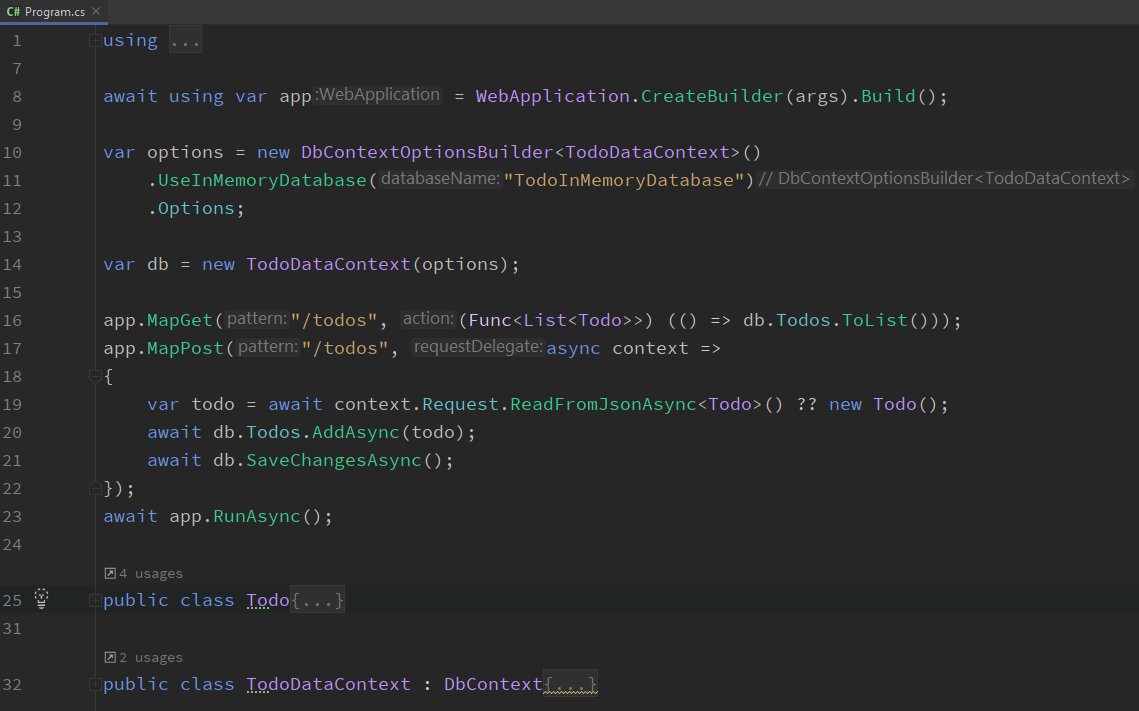Click the collapsed '...' using block placeholder
The image size is (1139, 711).
tap(185, 41)
